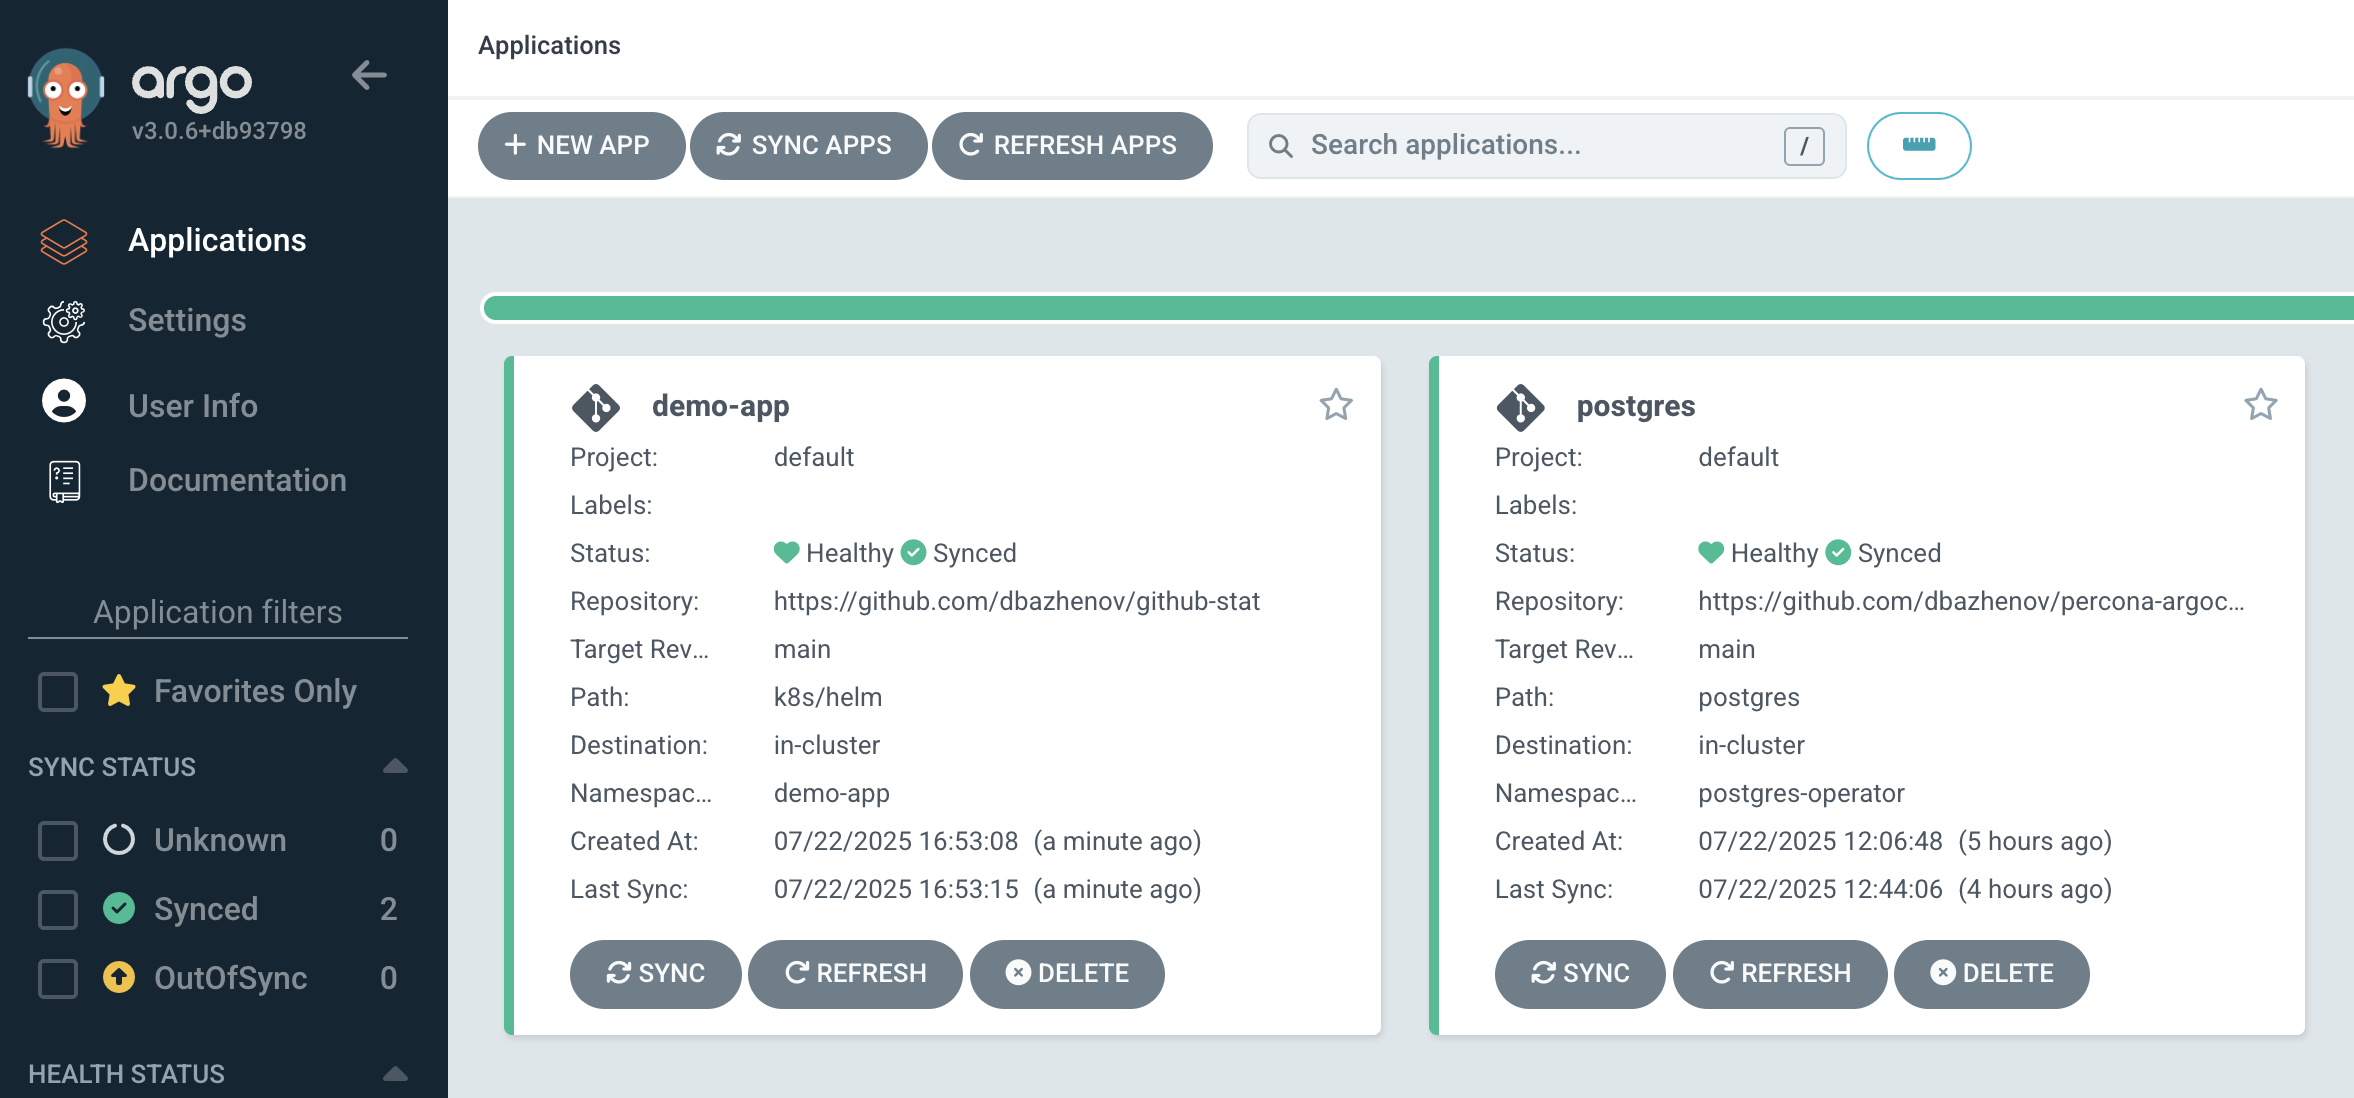Click demo-app repository URL github-stat
The image size is (2354, 1098).
(1016, 601)
